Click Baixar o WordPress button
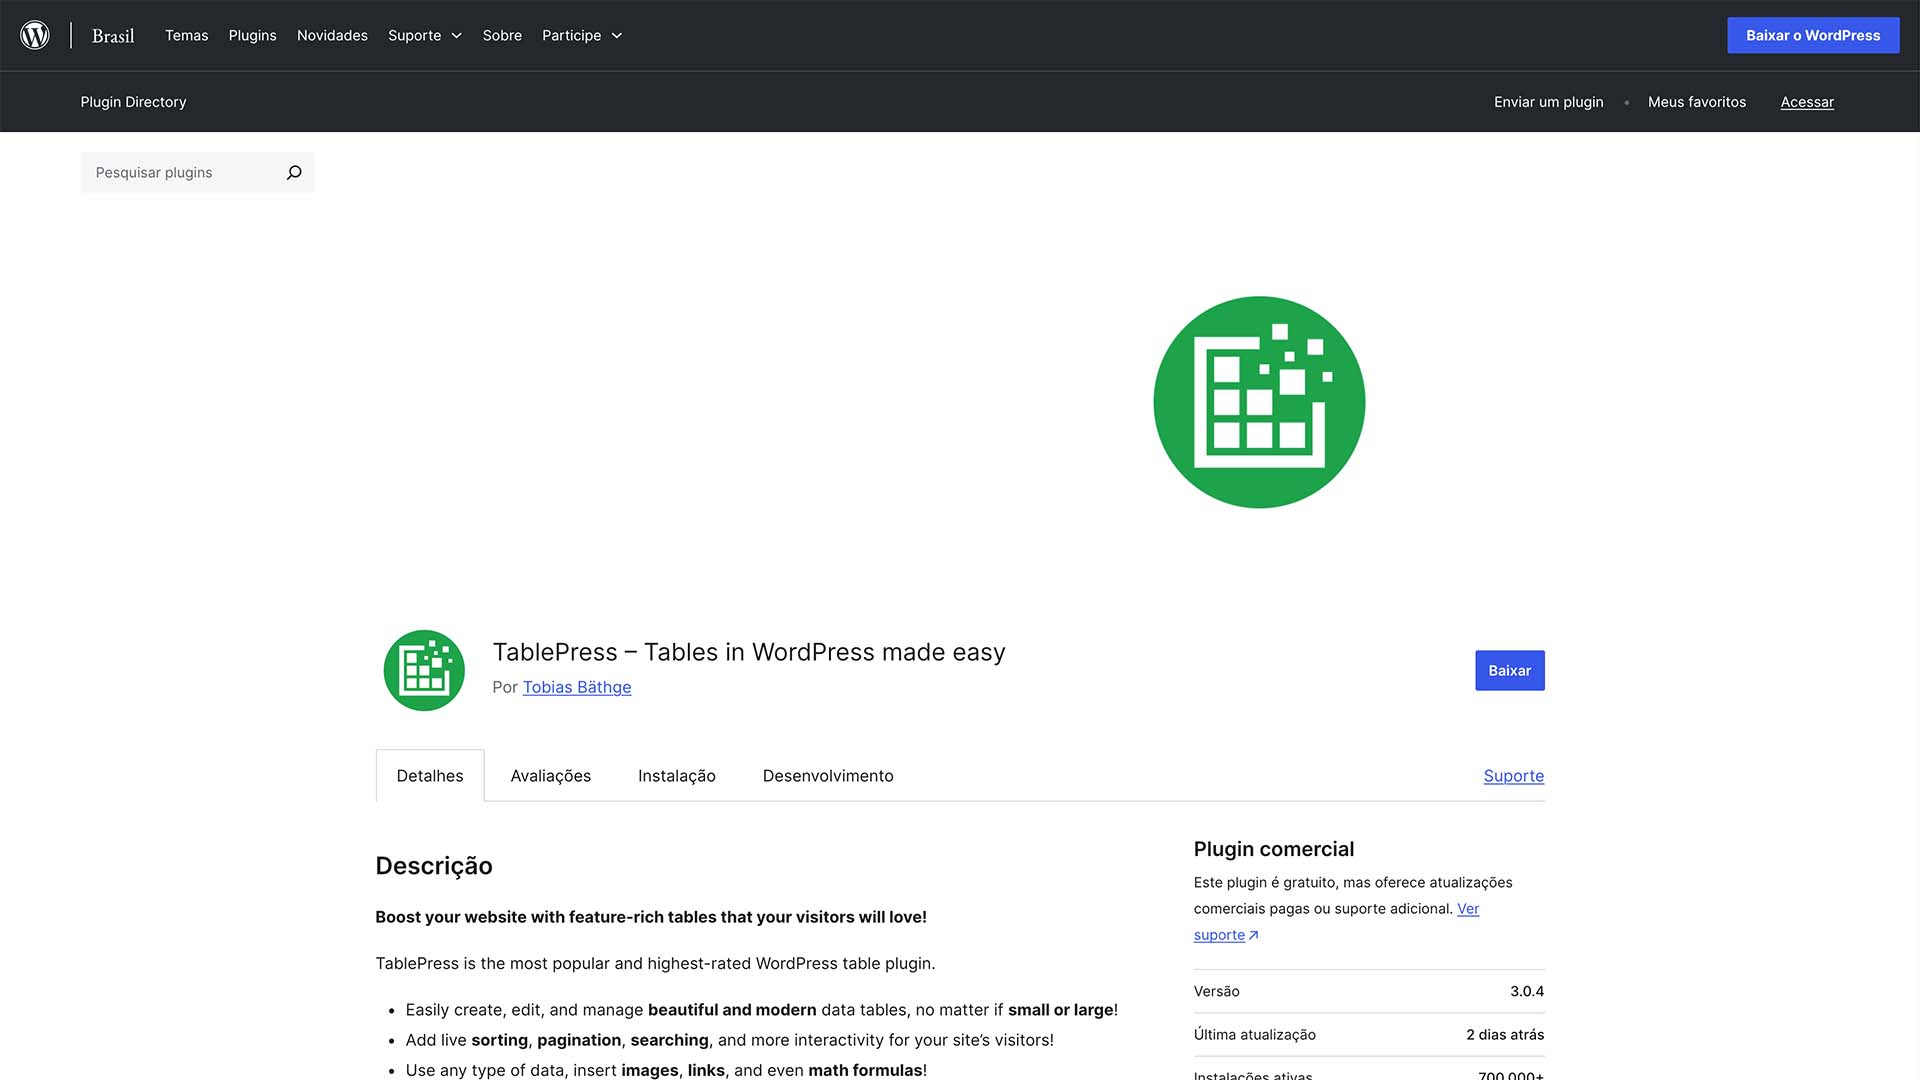This screenshot has width=1920, height=1080. [x=1813, y=35]
